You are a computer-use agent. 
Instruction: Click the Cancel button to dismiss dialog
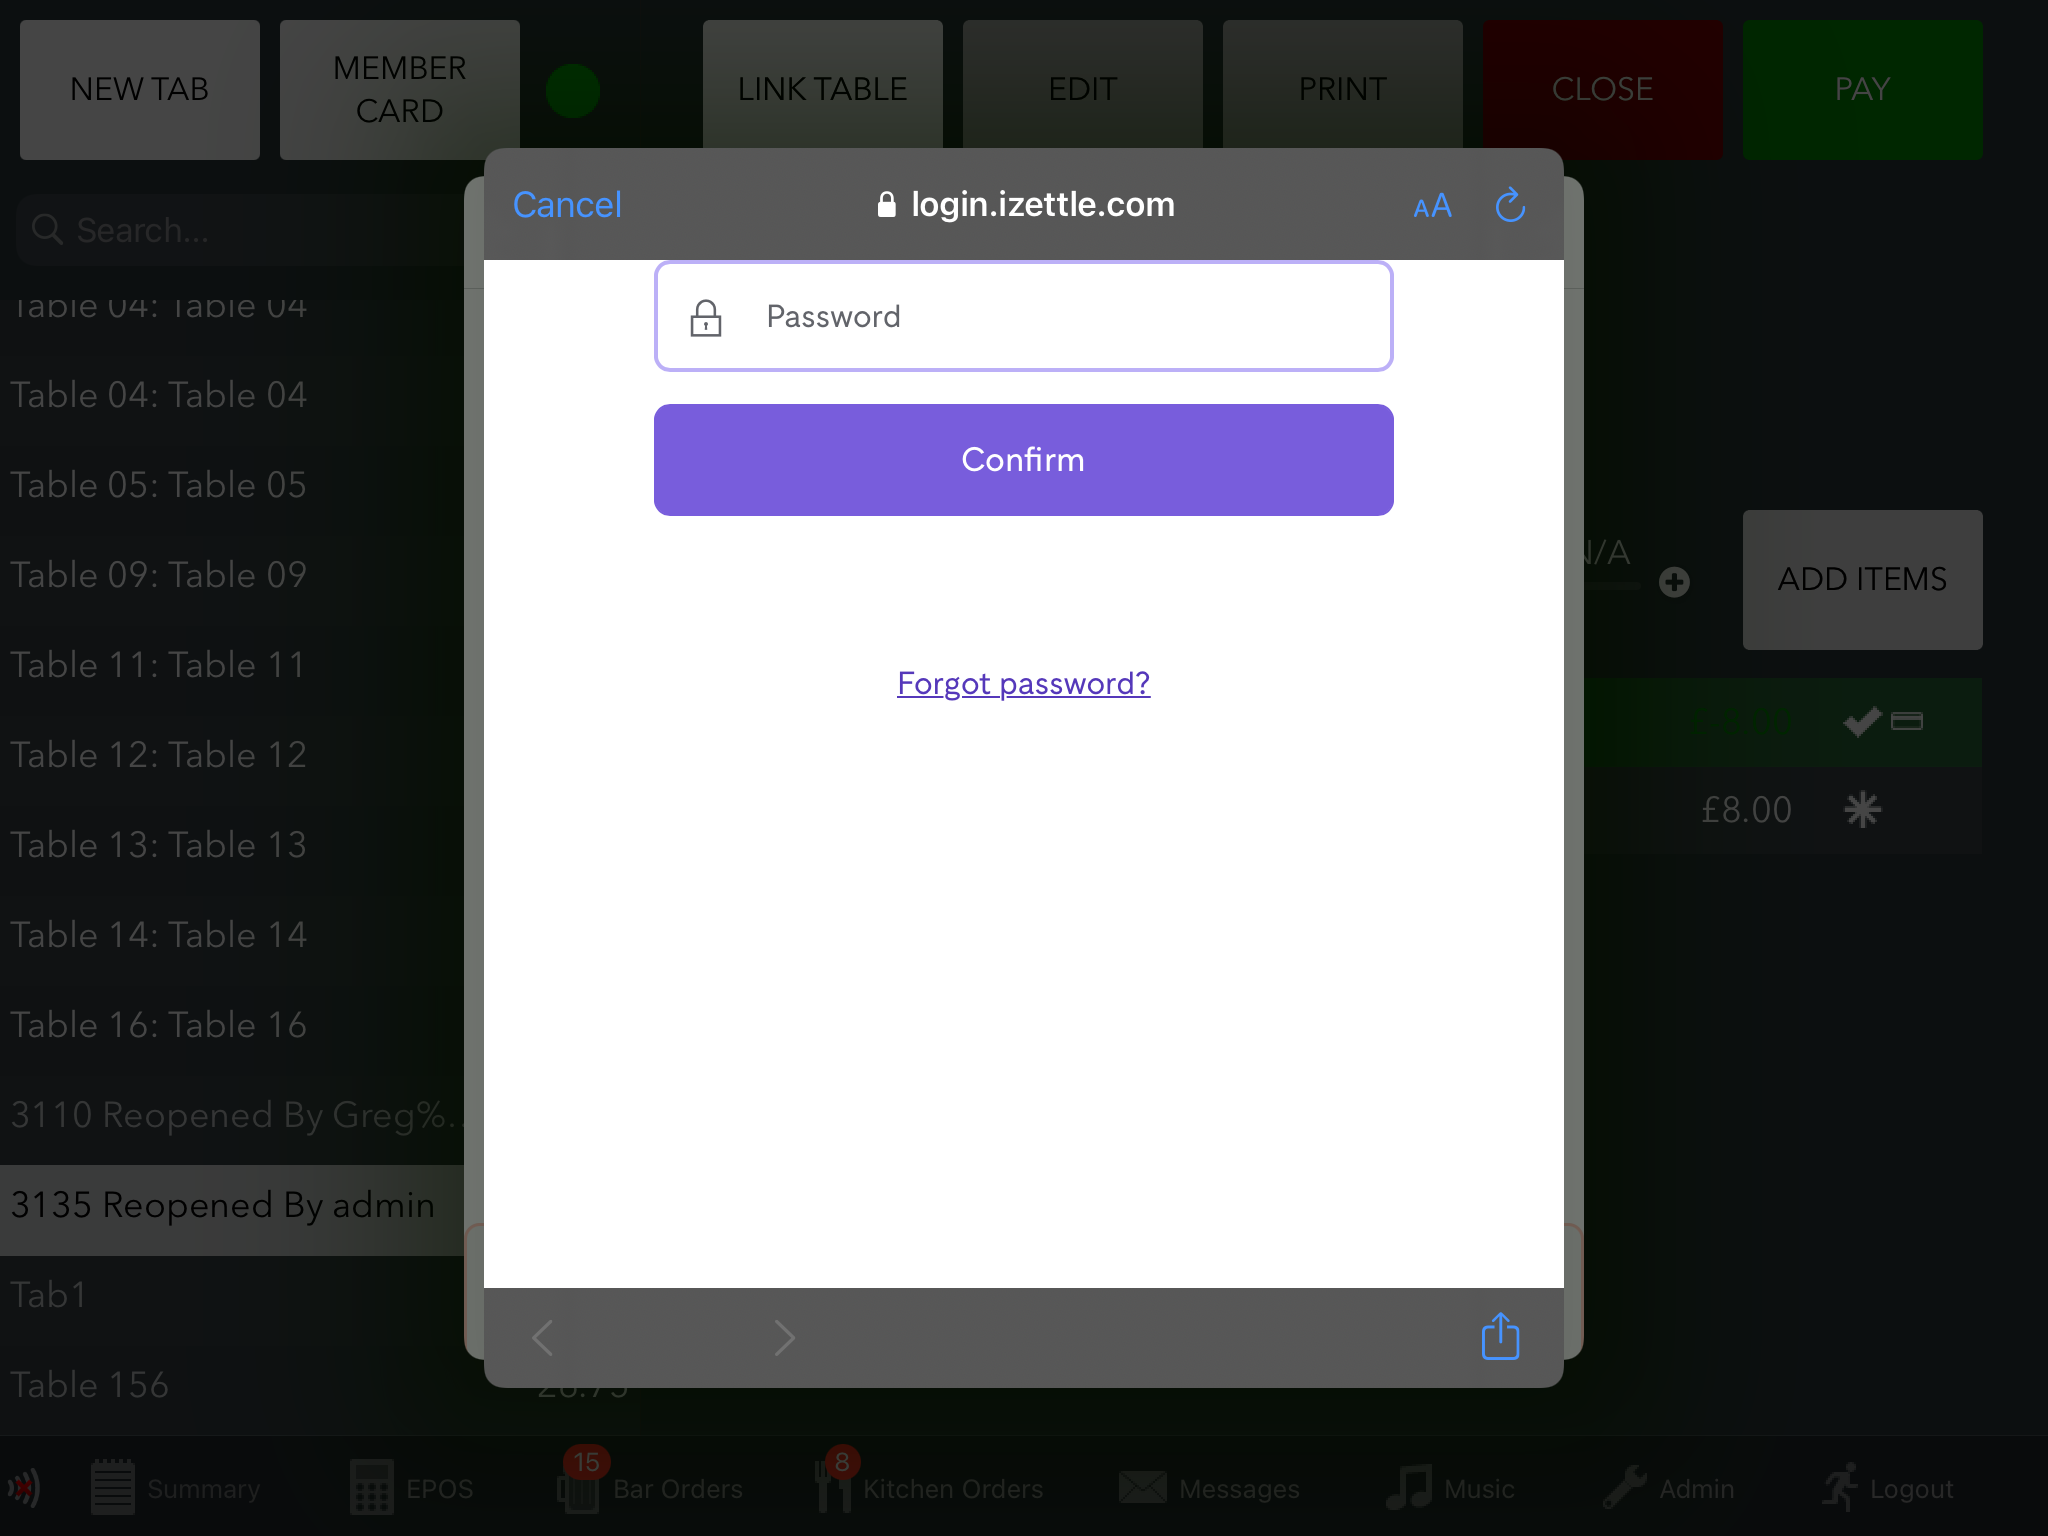click(x=566, y=203)
